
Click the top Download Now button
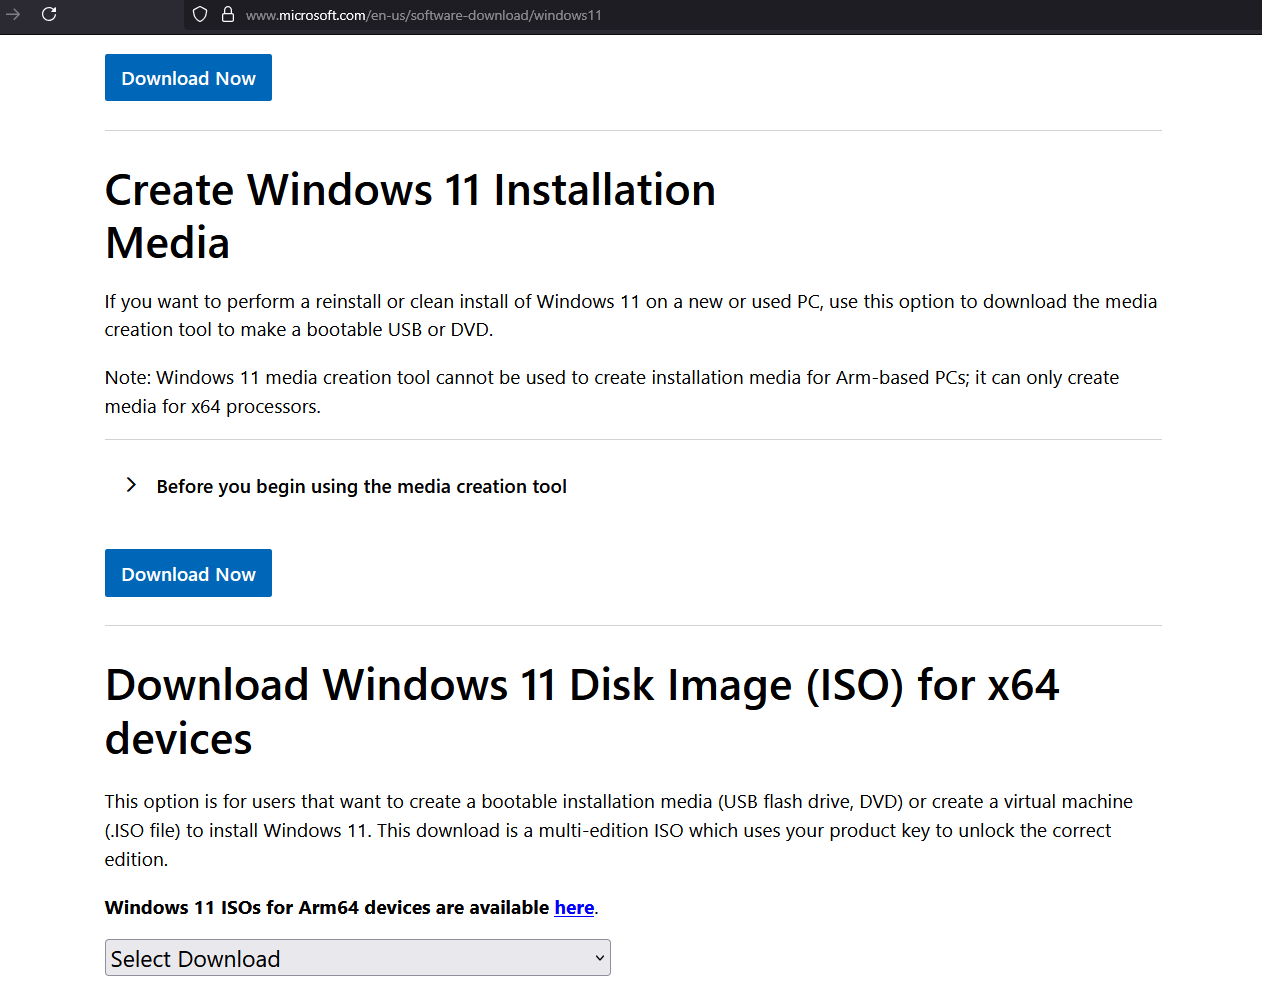(x=188, y=78)
